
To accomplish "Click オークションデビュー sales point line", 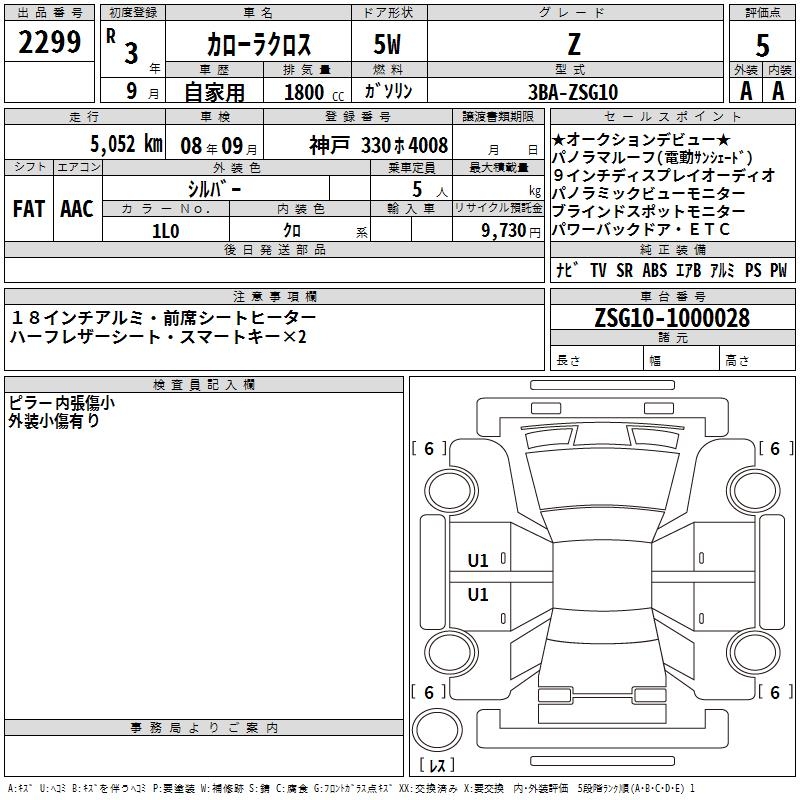I will [x=641, y=139].
